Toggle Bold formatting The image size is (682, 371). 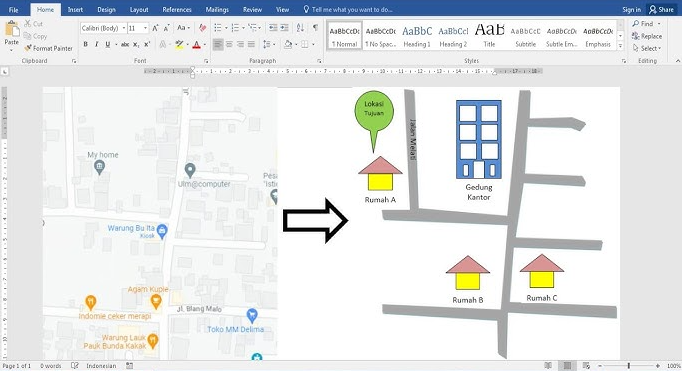click(86, 44)
